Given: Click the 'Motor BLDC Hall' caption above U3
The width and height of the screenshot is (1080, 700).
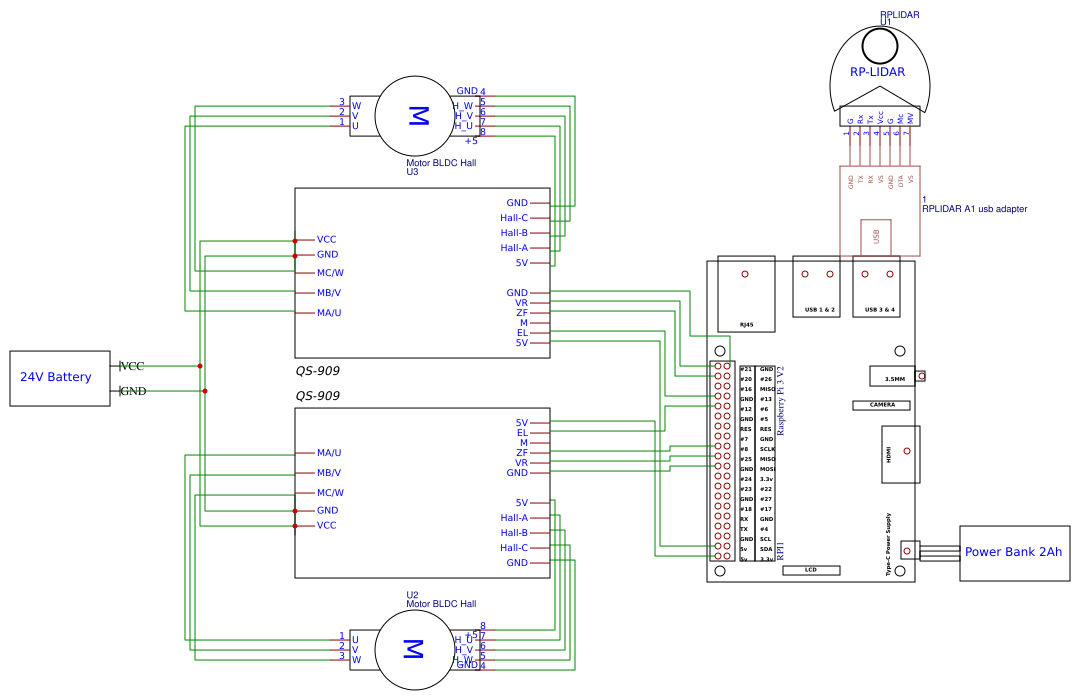Looking at the screenshot, I should click(x=441, y=163).
